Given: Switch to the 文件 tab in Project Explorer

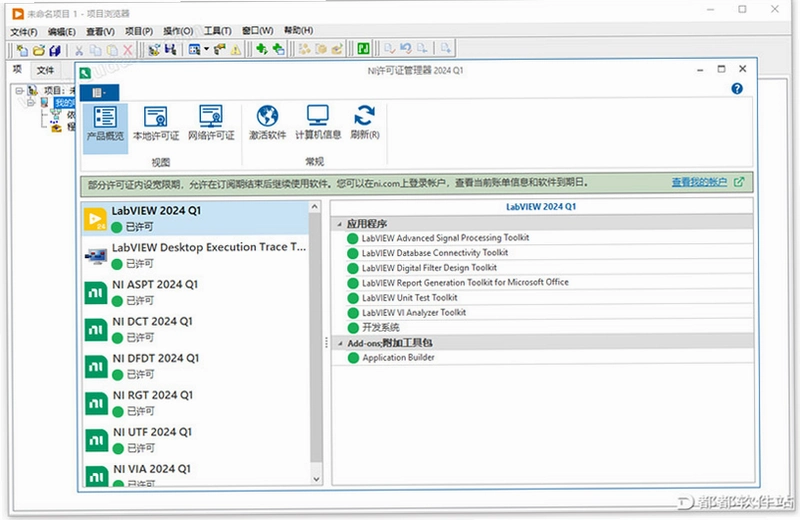Looking at the screenshot, I should [x=45, y=70].
